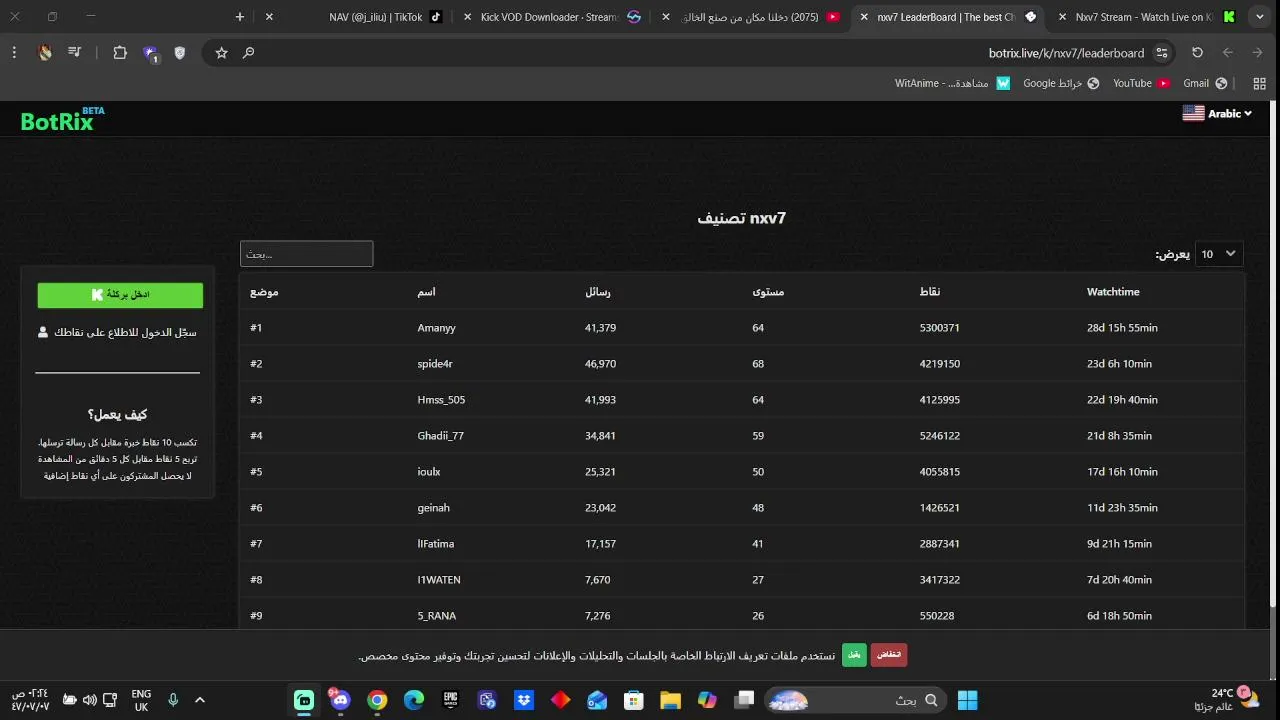Accept cookies with the green button

pyautogui.click(x=854, y=655)
